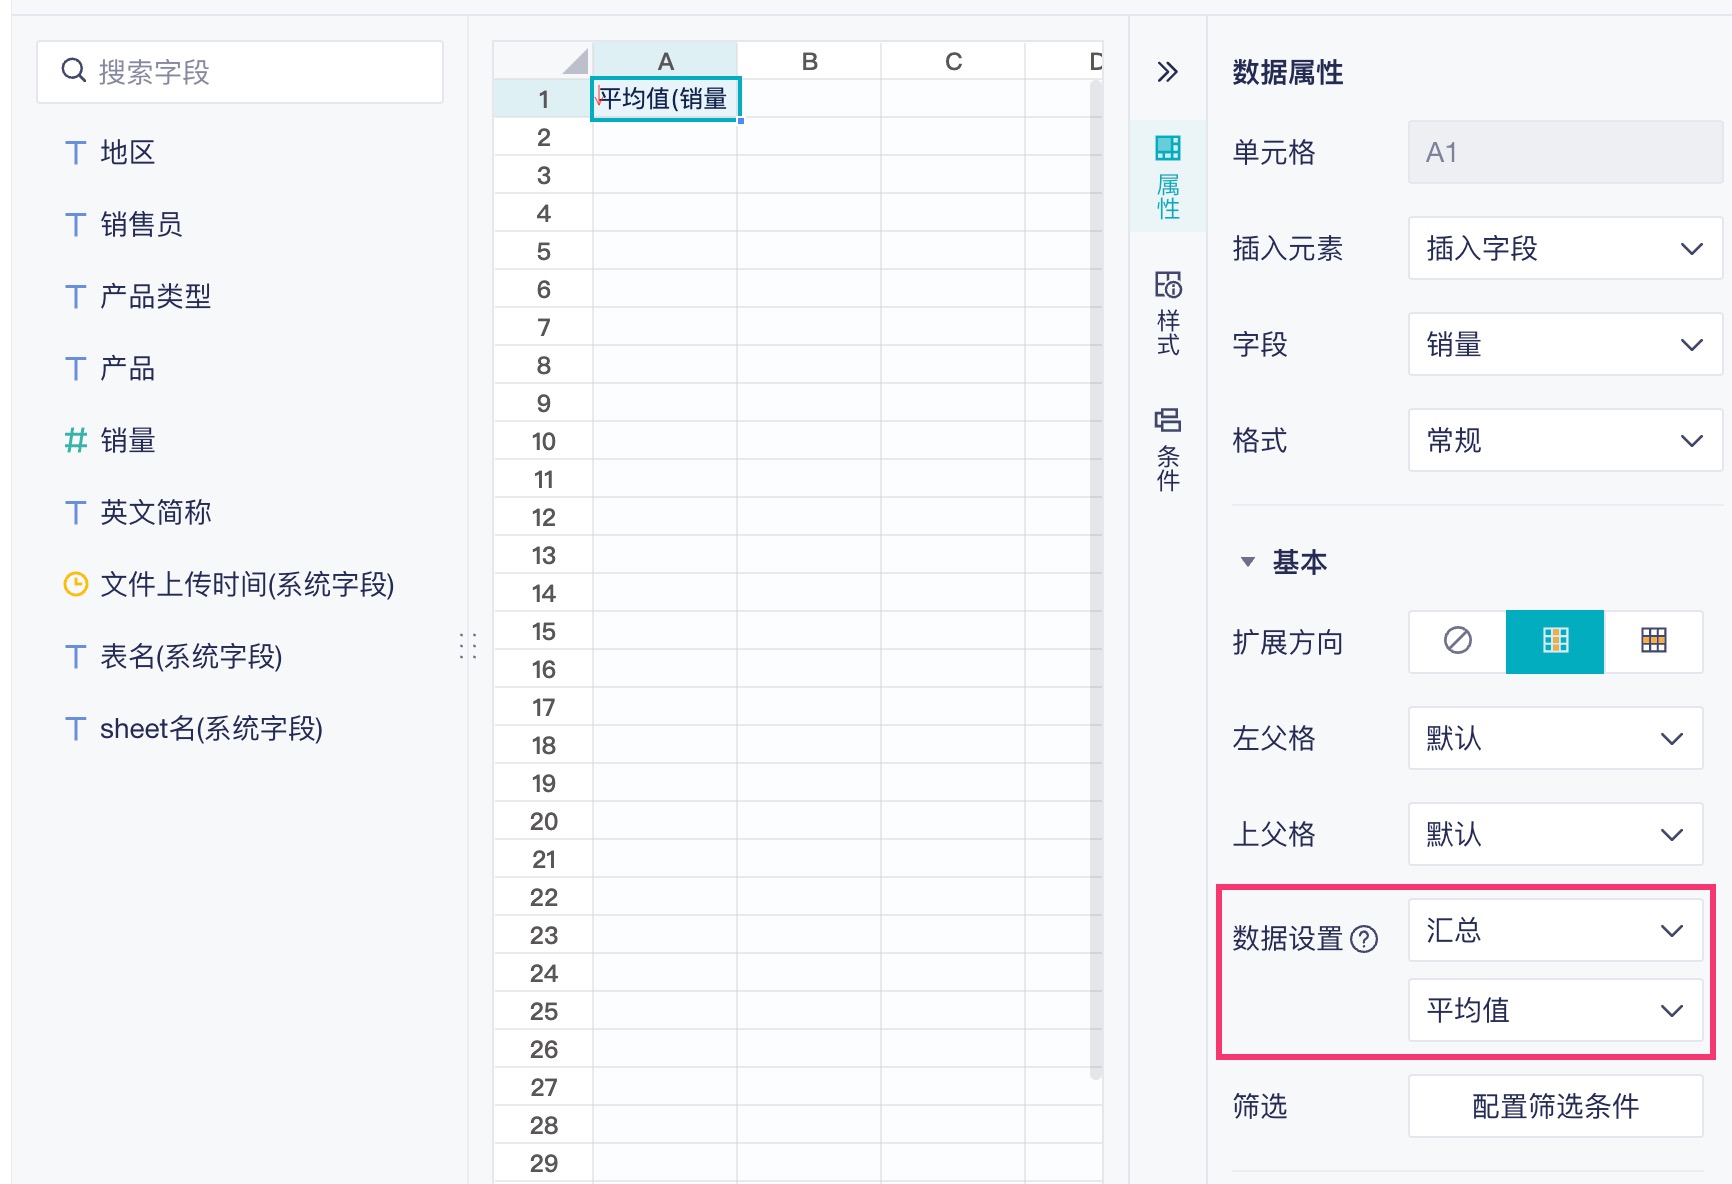Click the panel resize drag handle
This screenshot has width=1732, height=1184.
click(x=468, y=645)
